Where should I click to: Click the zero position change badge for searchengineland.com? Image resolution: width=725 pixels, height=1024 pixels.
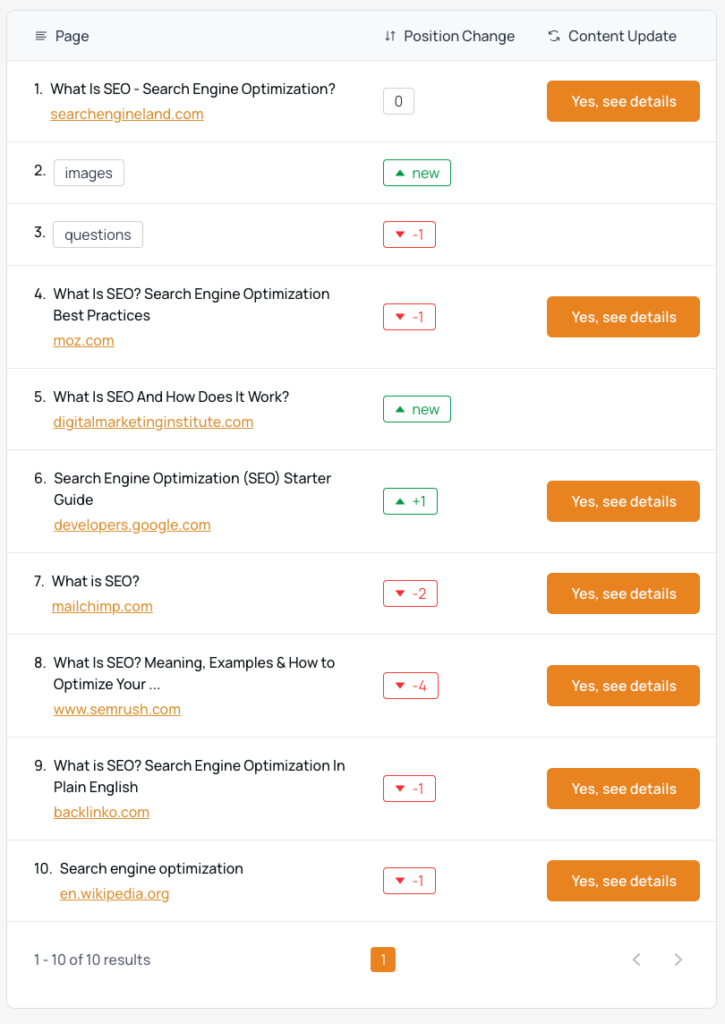(x=398, y=101)
